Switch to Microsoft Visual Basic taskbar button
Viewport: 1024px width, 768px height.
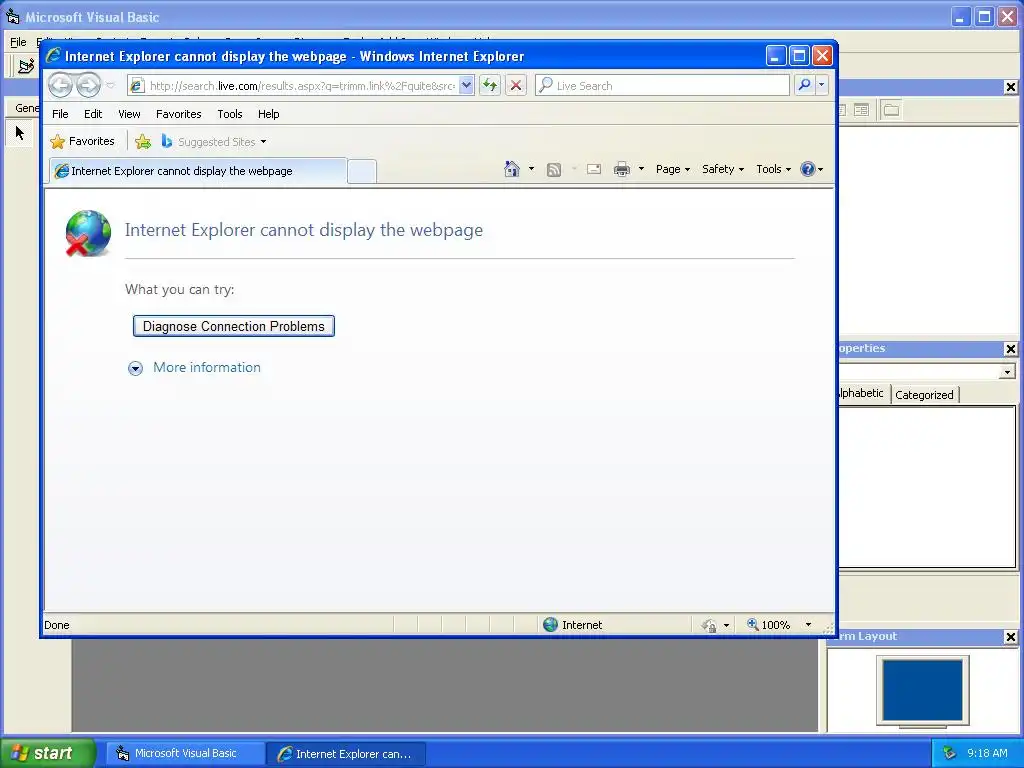pyautogui.click(x=185, y=754)
